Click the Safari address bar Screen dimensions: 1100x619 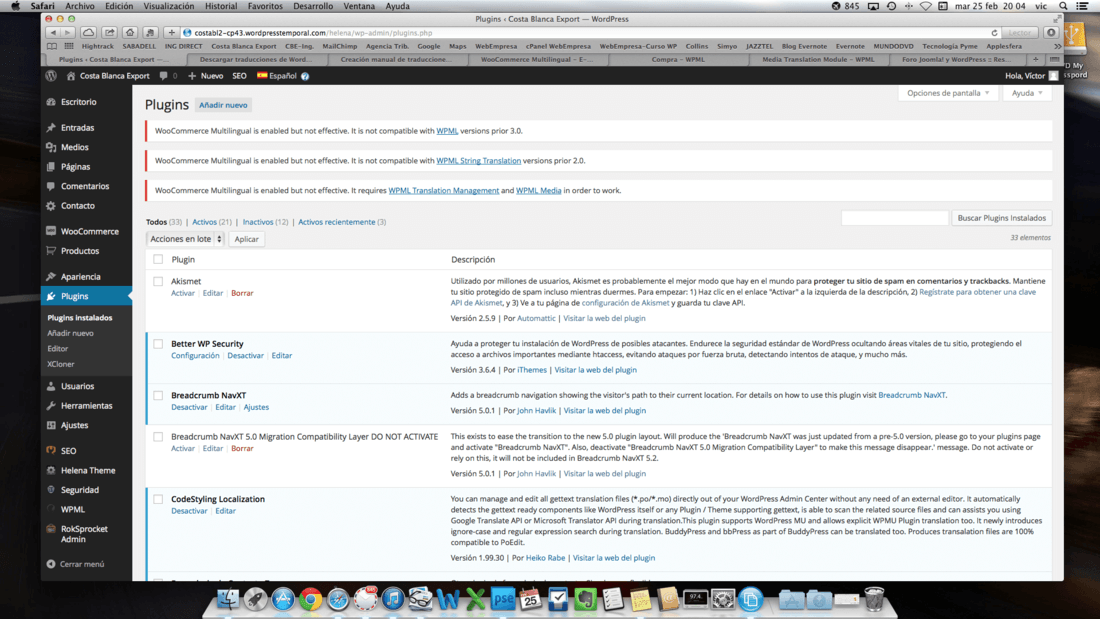pos(589,32)
